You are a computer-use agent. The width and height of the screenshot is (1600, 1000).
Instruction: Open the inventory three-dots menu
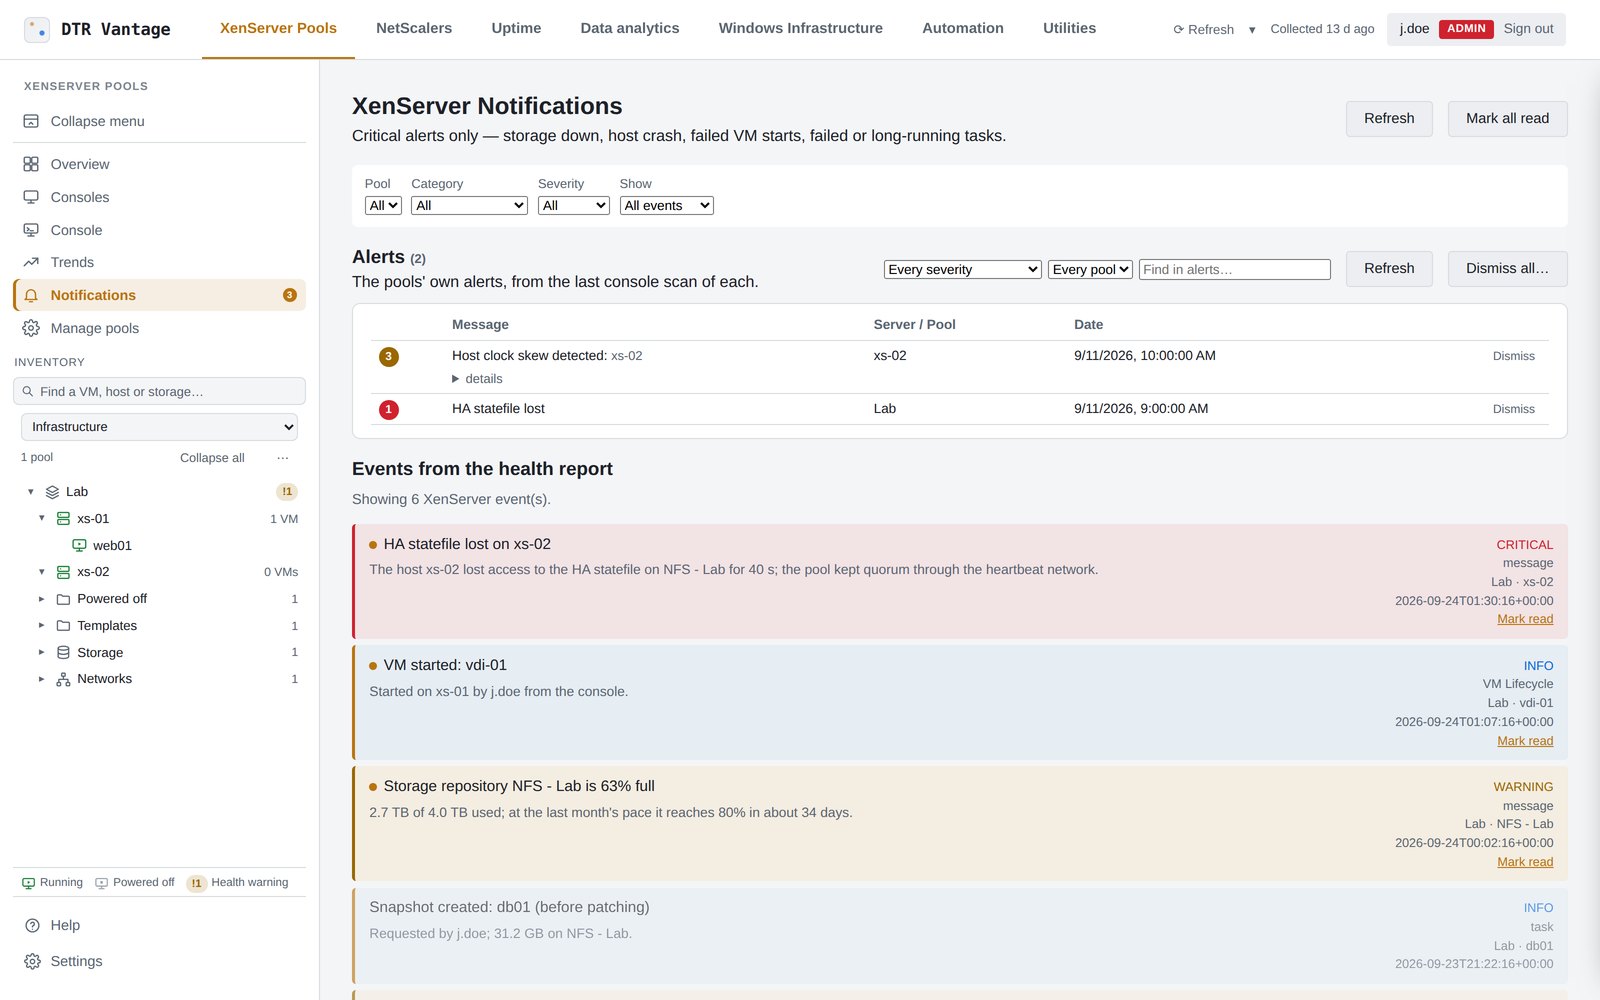coord(283,458)
